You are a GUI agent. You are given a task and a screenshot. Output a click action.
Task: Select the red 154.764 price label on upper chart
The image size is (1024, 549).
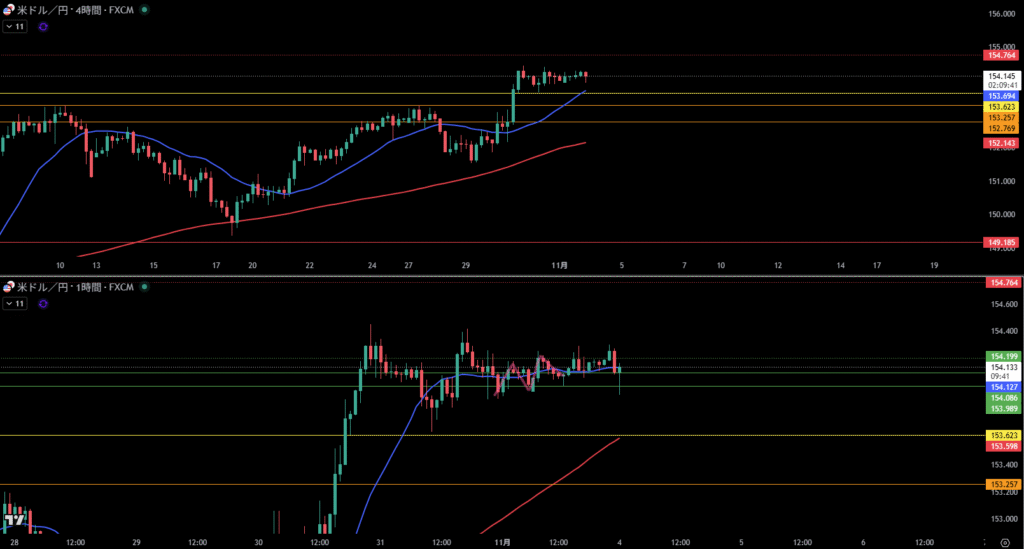[1003, 56]
